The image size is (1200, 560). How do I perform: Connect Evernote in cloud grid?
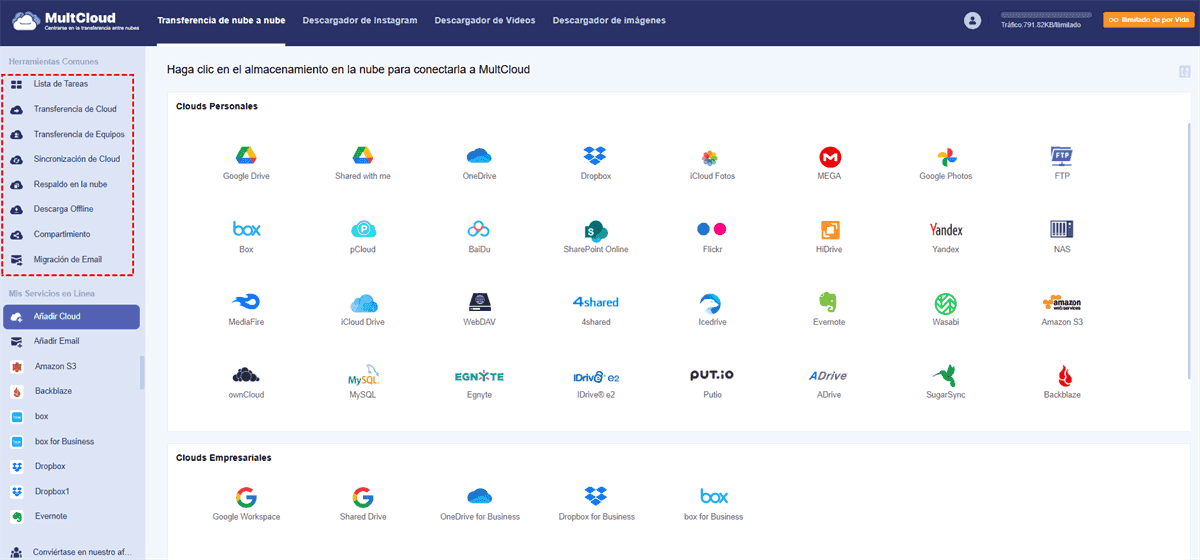[829, 309]
